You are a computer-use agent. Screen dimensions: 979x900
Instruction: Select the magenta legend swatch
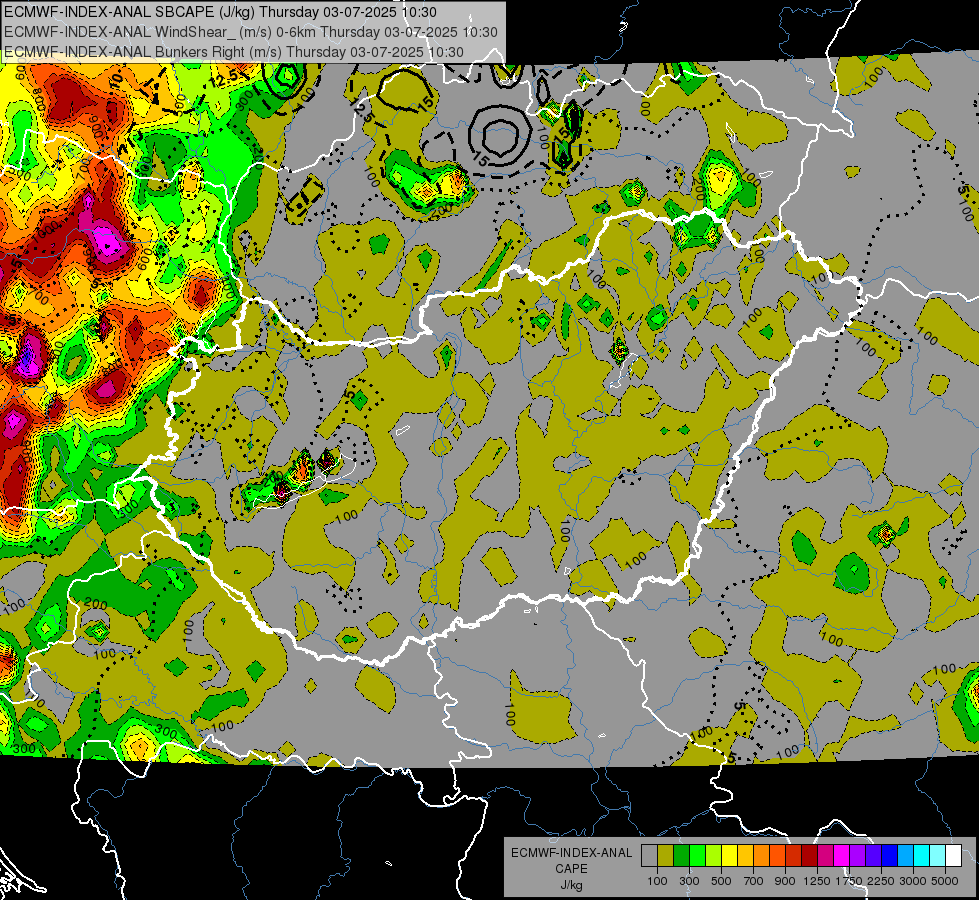click(x=842, y=855)
